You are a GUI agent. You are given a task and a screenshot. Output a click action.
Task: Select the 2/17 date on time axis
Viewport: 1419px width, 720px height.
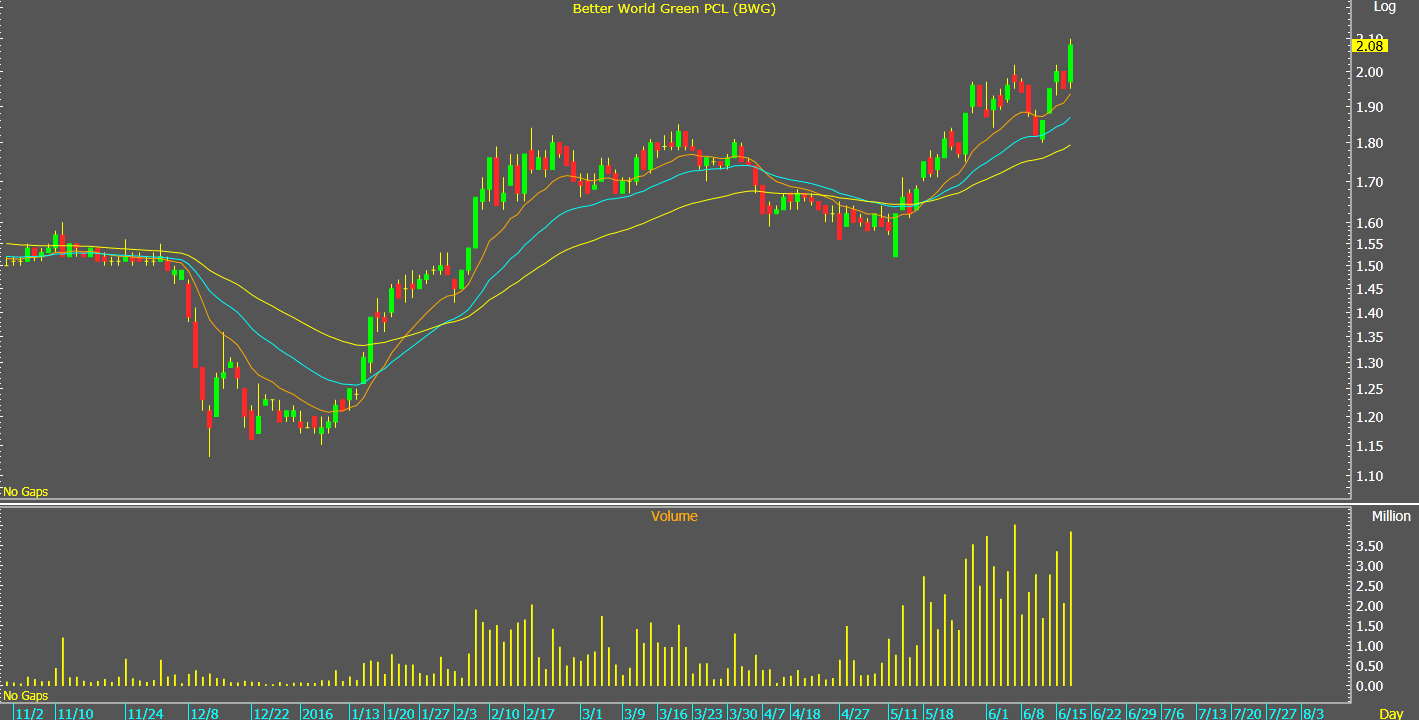click(540, 713)
